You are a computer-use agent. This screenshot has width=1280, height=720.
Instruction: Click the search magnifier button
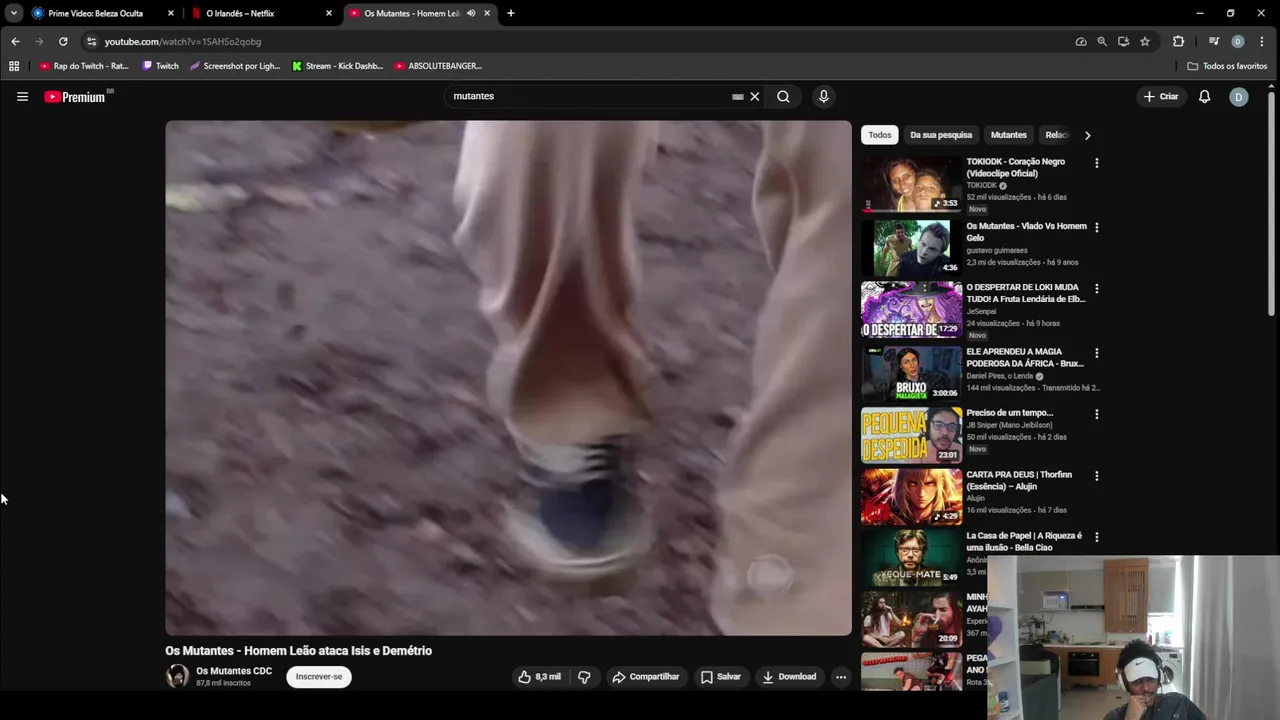(x=783, y=97)
